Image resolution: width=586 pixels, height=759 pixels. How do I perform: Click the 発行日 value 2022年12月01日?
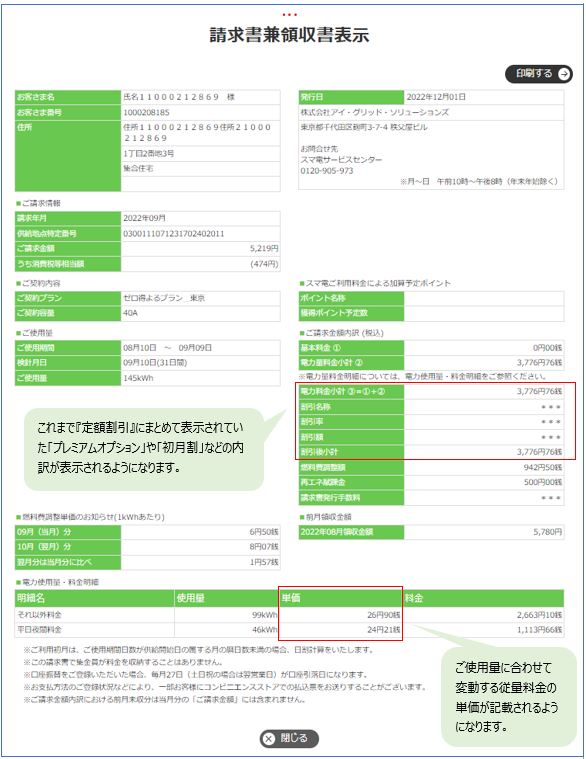(436, 97)
